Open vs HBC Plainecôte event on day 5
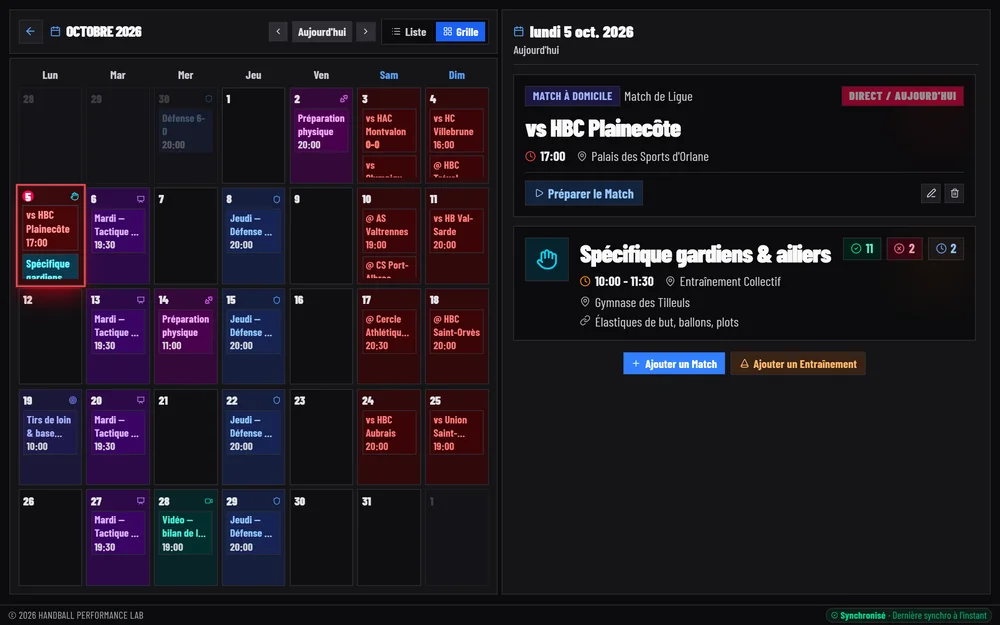This screenshot has height=625, width=1000. coord(50,228)
